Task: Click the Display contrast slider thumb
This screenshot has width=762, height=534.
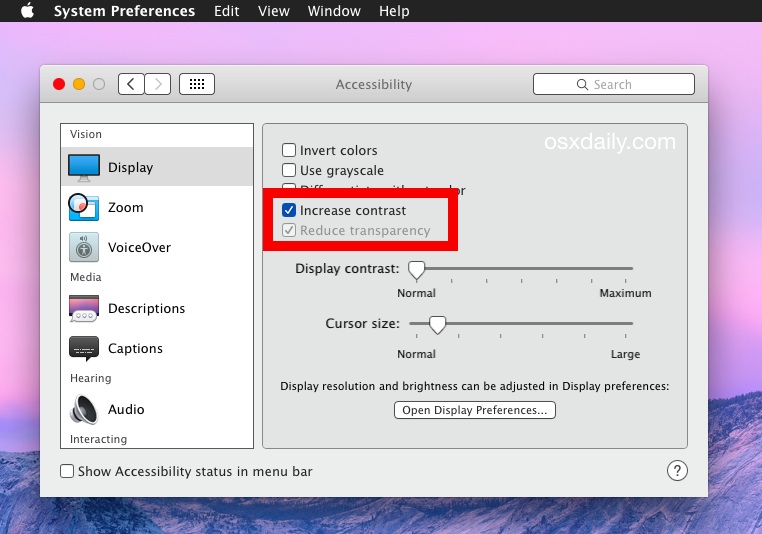Action: (x=416, y=270)
